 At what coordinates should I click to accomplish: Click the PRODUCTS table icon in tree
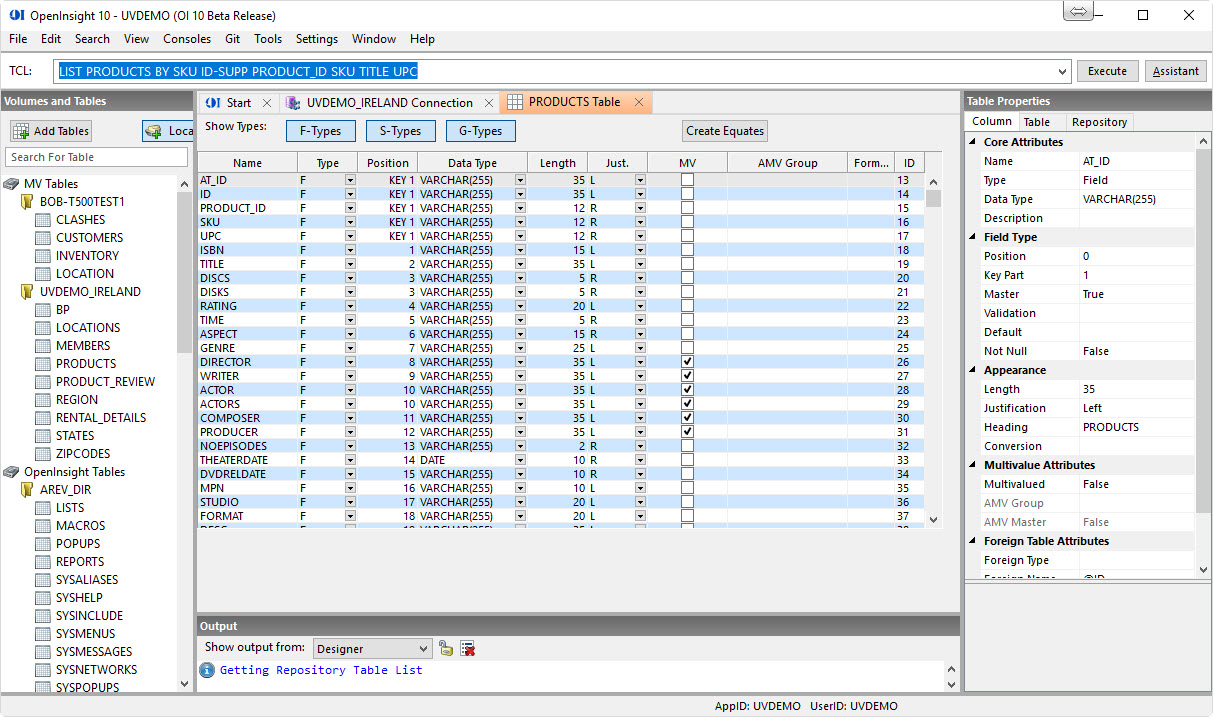coord(43,364)
